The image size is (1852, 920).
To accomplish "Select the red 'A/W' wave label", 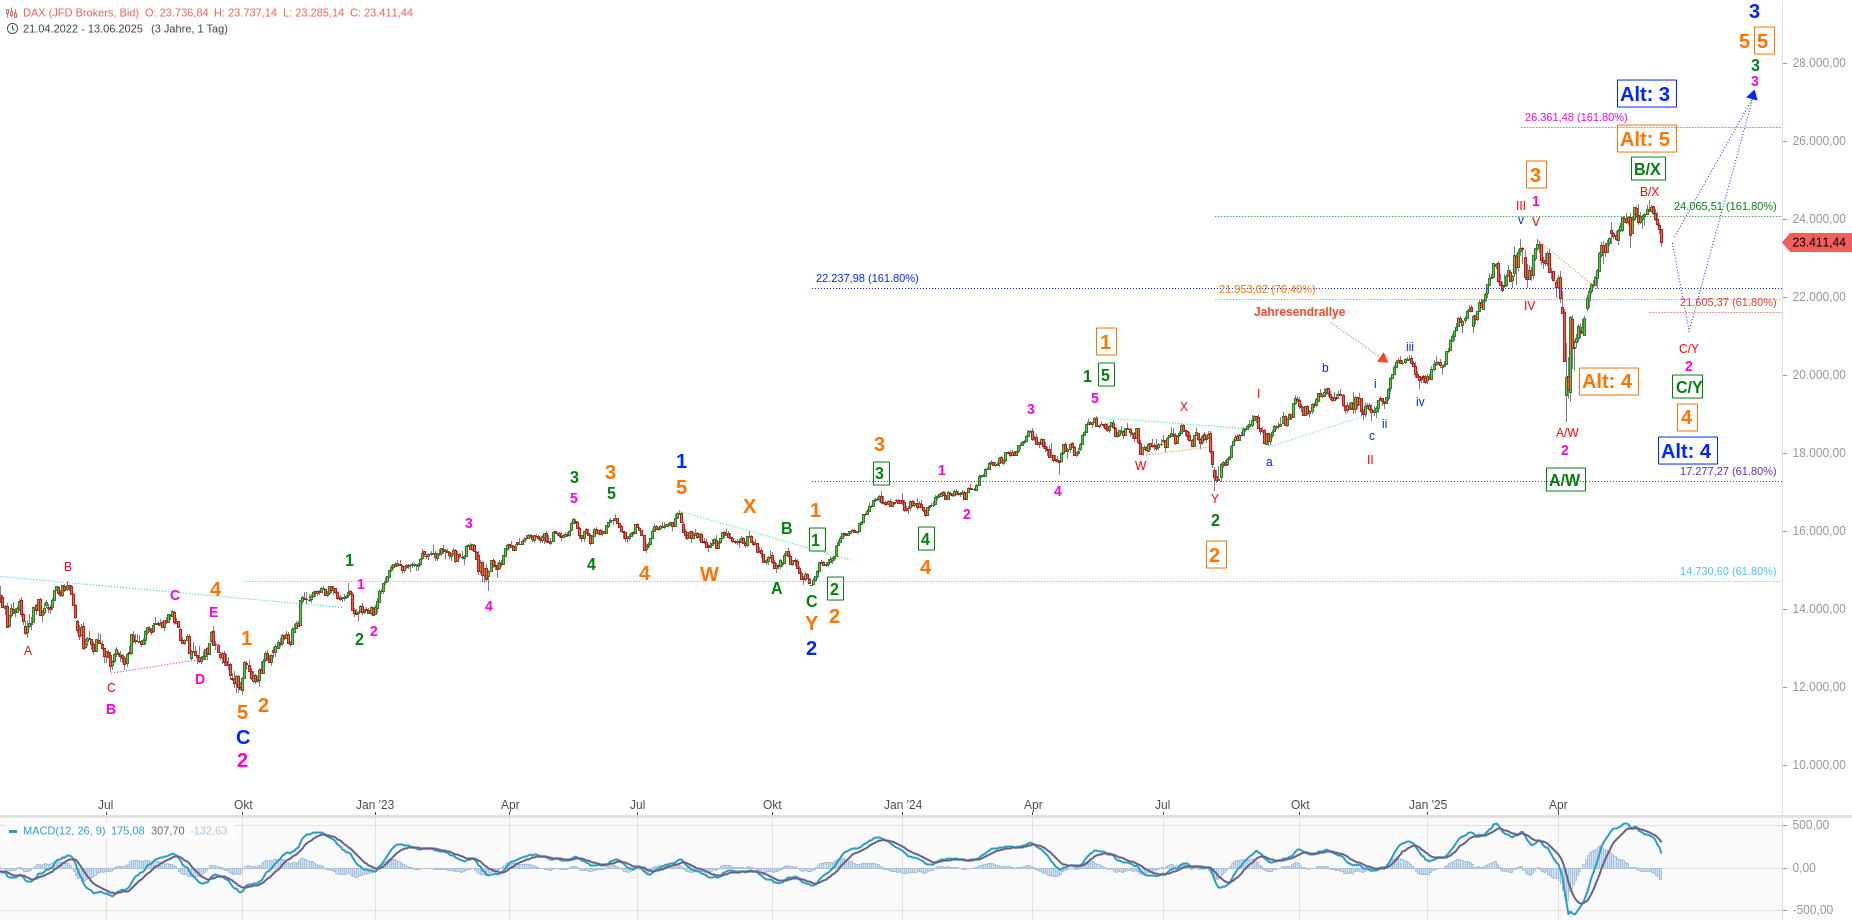I will (x=1567, y=433).
